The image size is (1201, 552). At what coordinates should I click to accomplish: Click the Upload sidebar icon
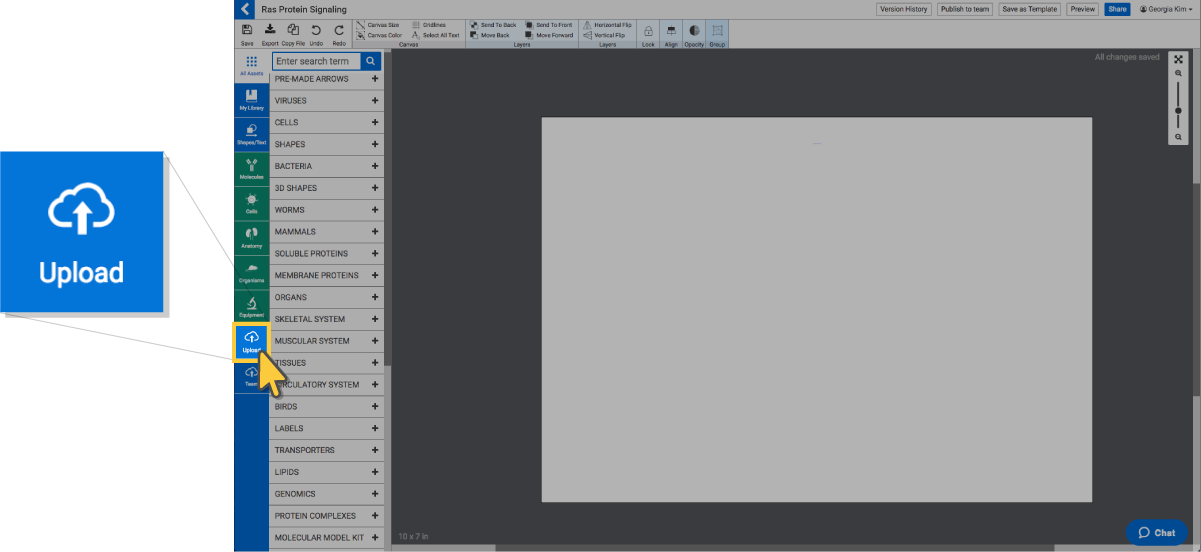click(x=251, y=342)
